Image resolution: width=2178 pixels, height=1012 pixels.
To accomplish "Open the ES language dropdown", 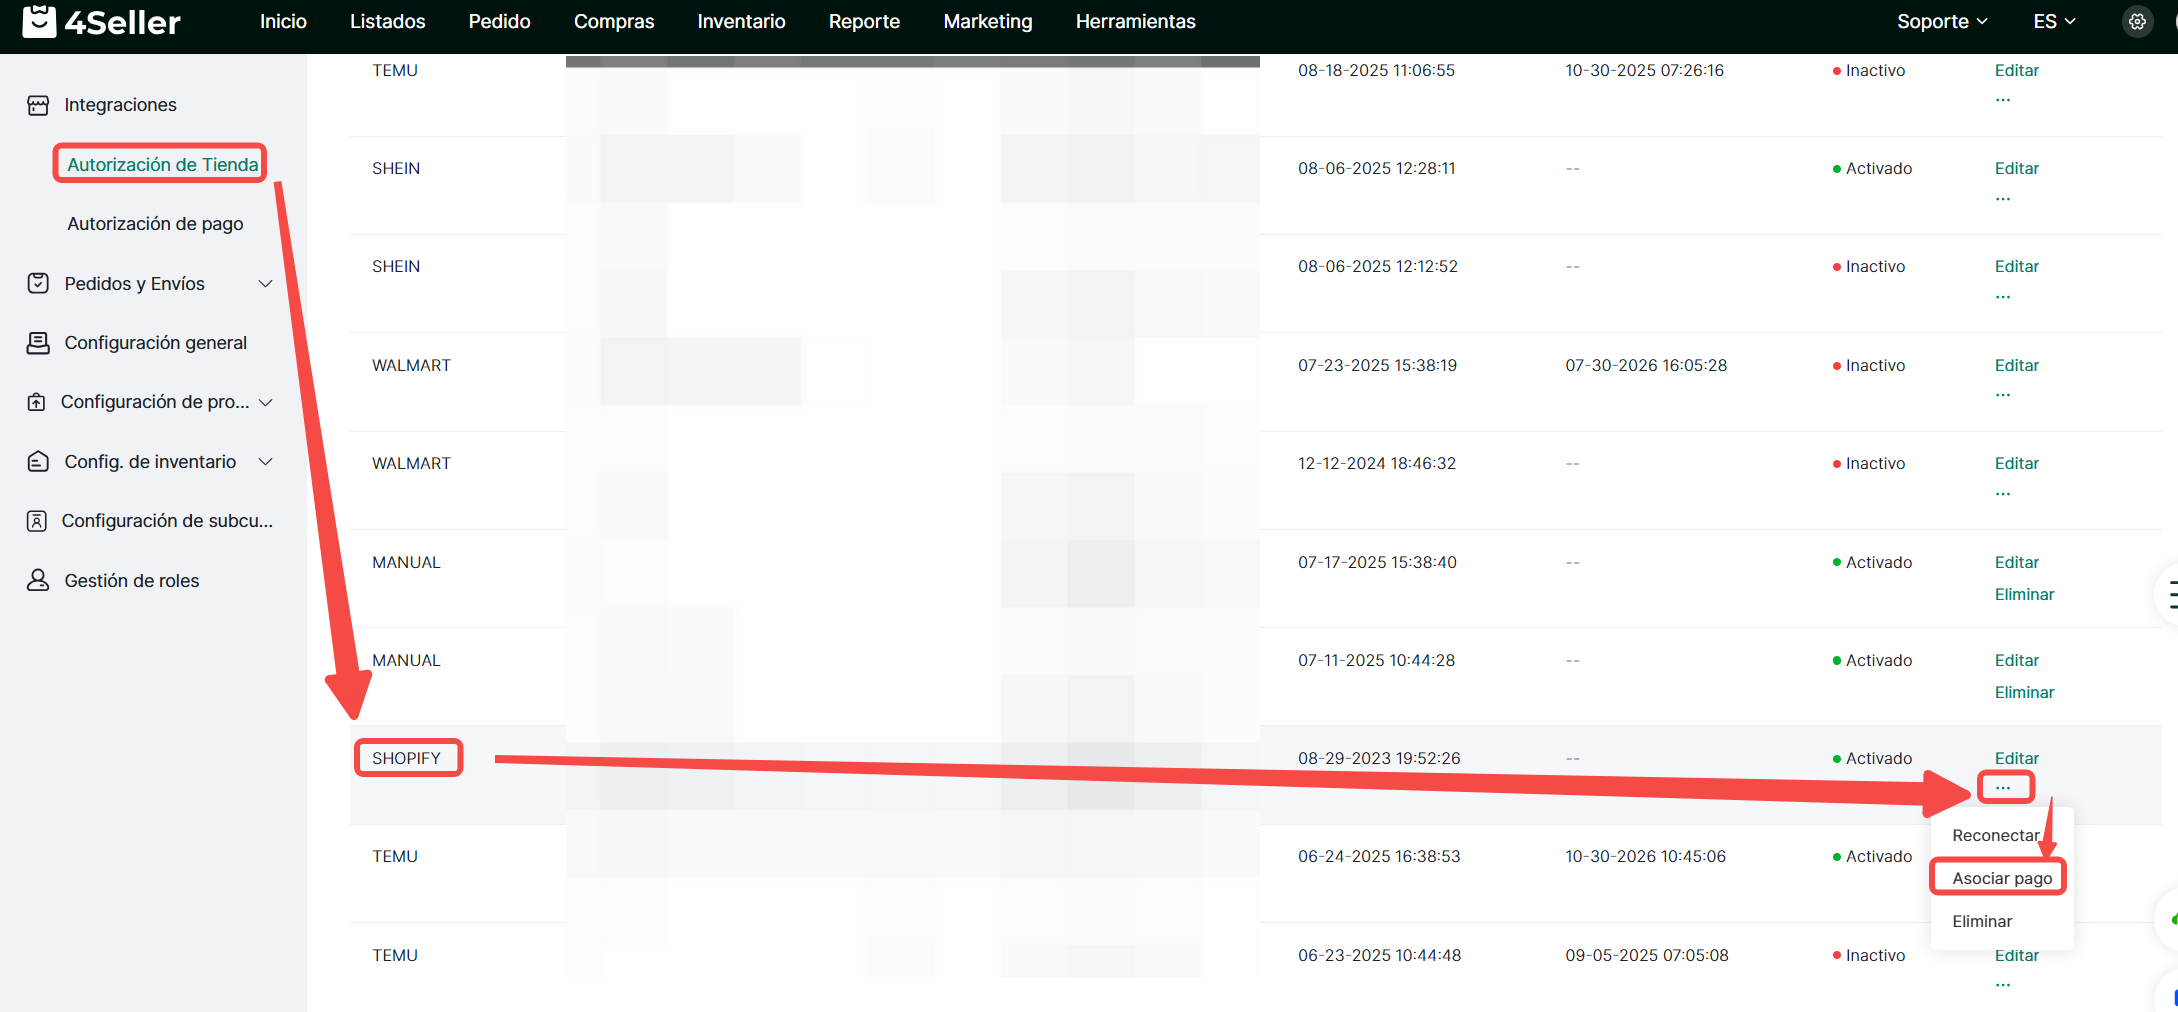I will (x=2054, y=22).
